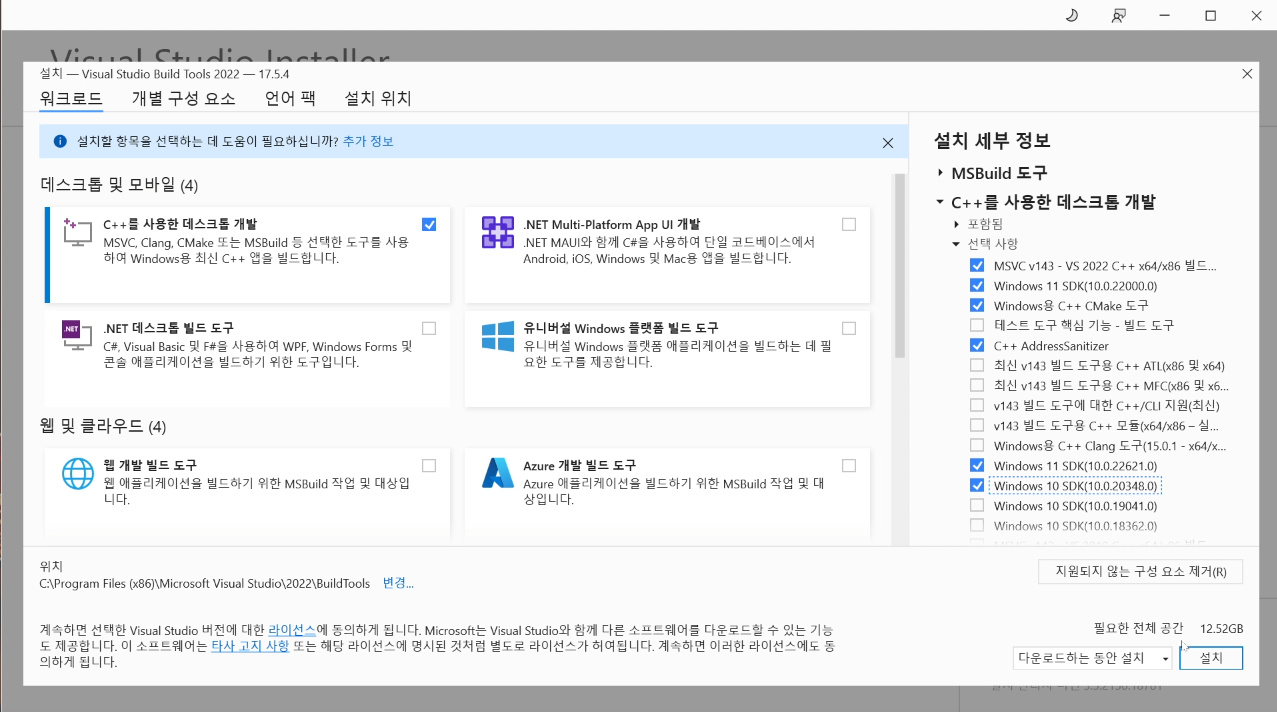Switch to the 개별 구성 요소 tab

(184, 99)
